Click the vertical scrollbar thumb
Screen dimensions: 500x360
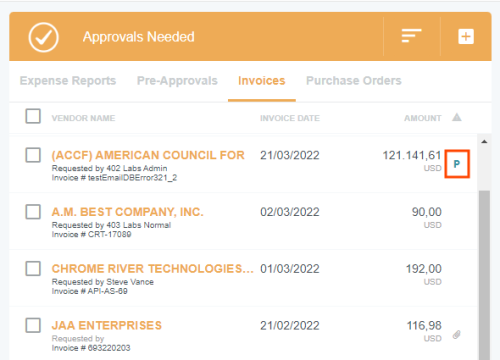pyautogui.click(x=484, y=275)
